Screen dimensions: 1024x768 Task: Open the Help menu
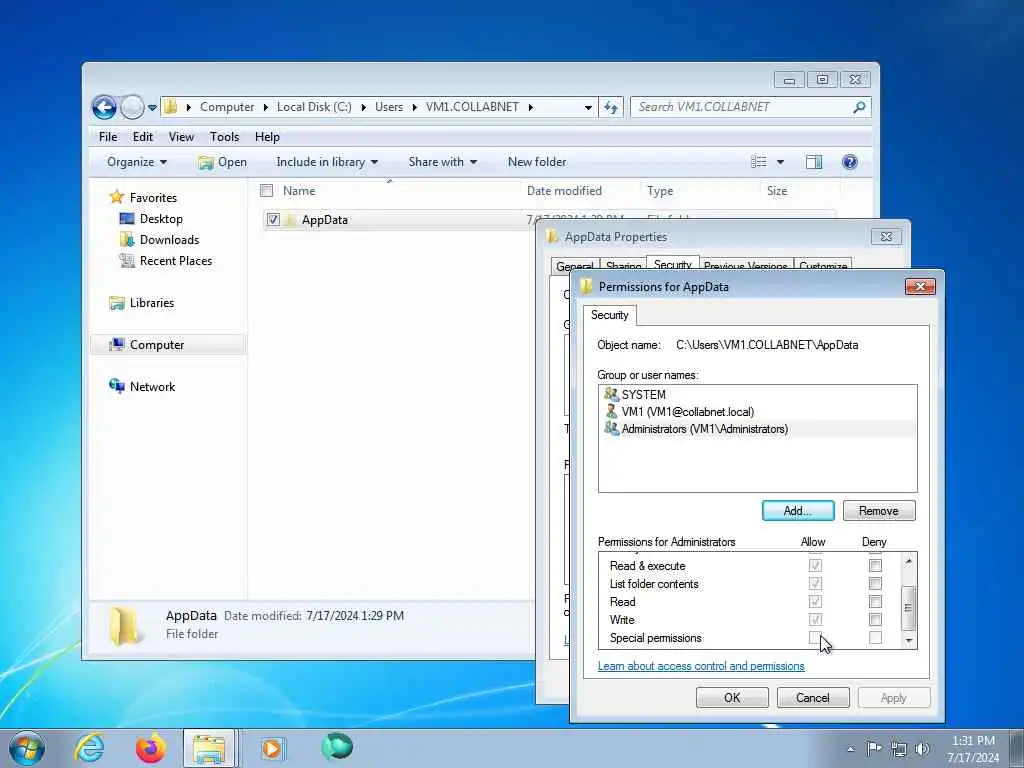267,136
